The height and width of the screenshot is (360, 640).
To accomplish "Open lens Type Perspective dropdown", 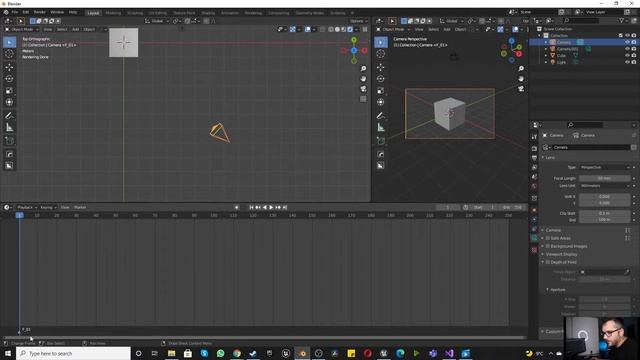I will [604, 167].
